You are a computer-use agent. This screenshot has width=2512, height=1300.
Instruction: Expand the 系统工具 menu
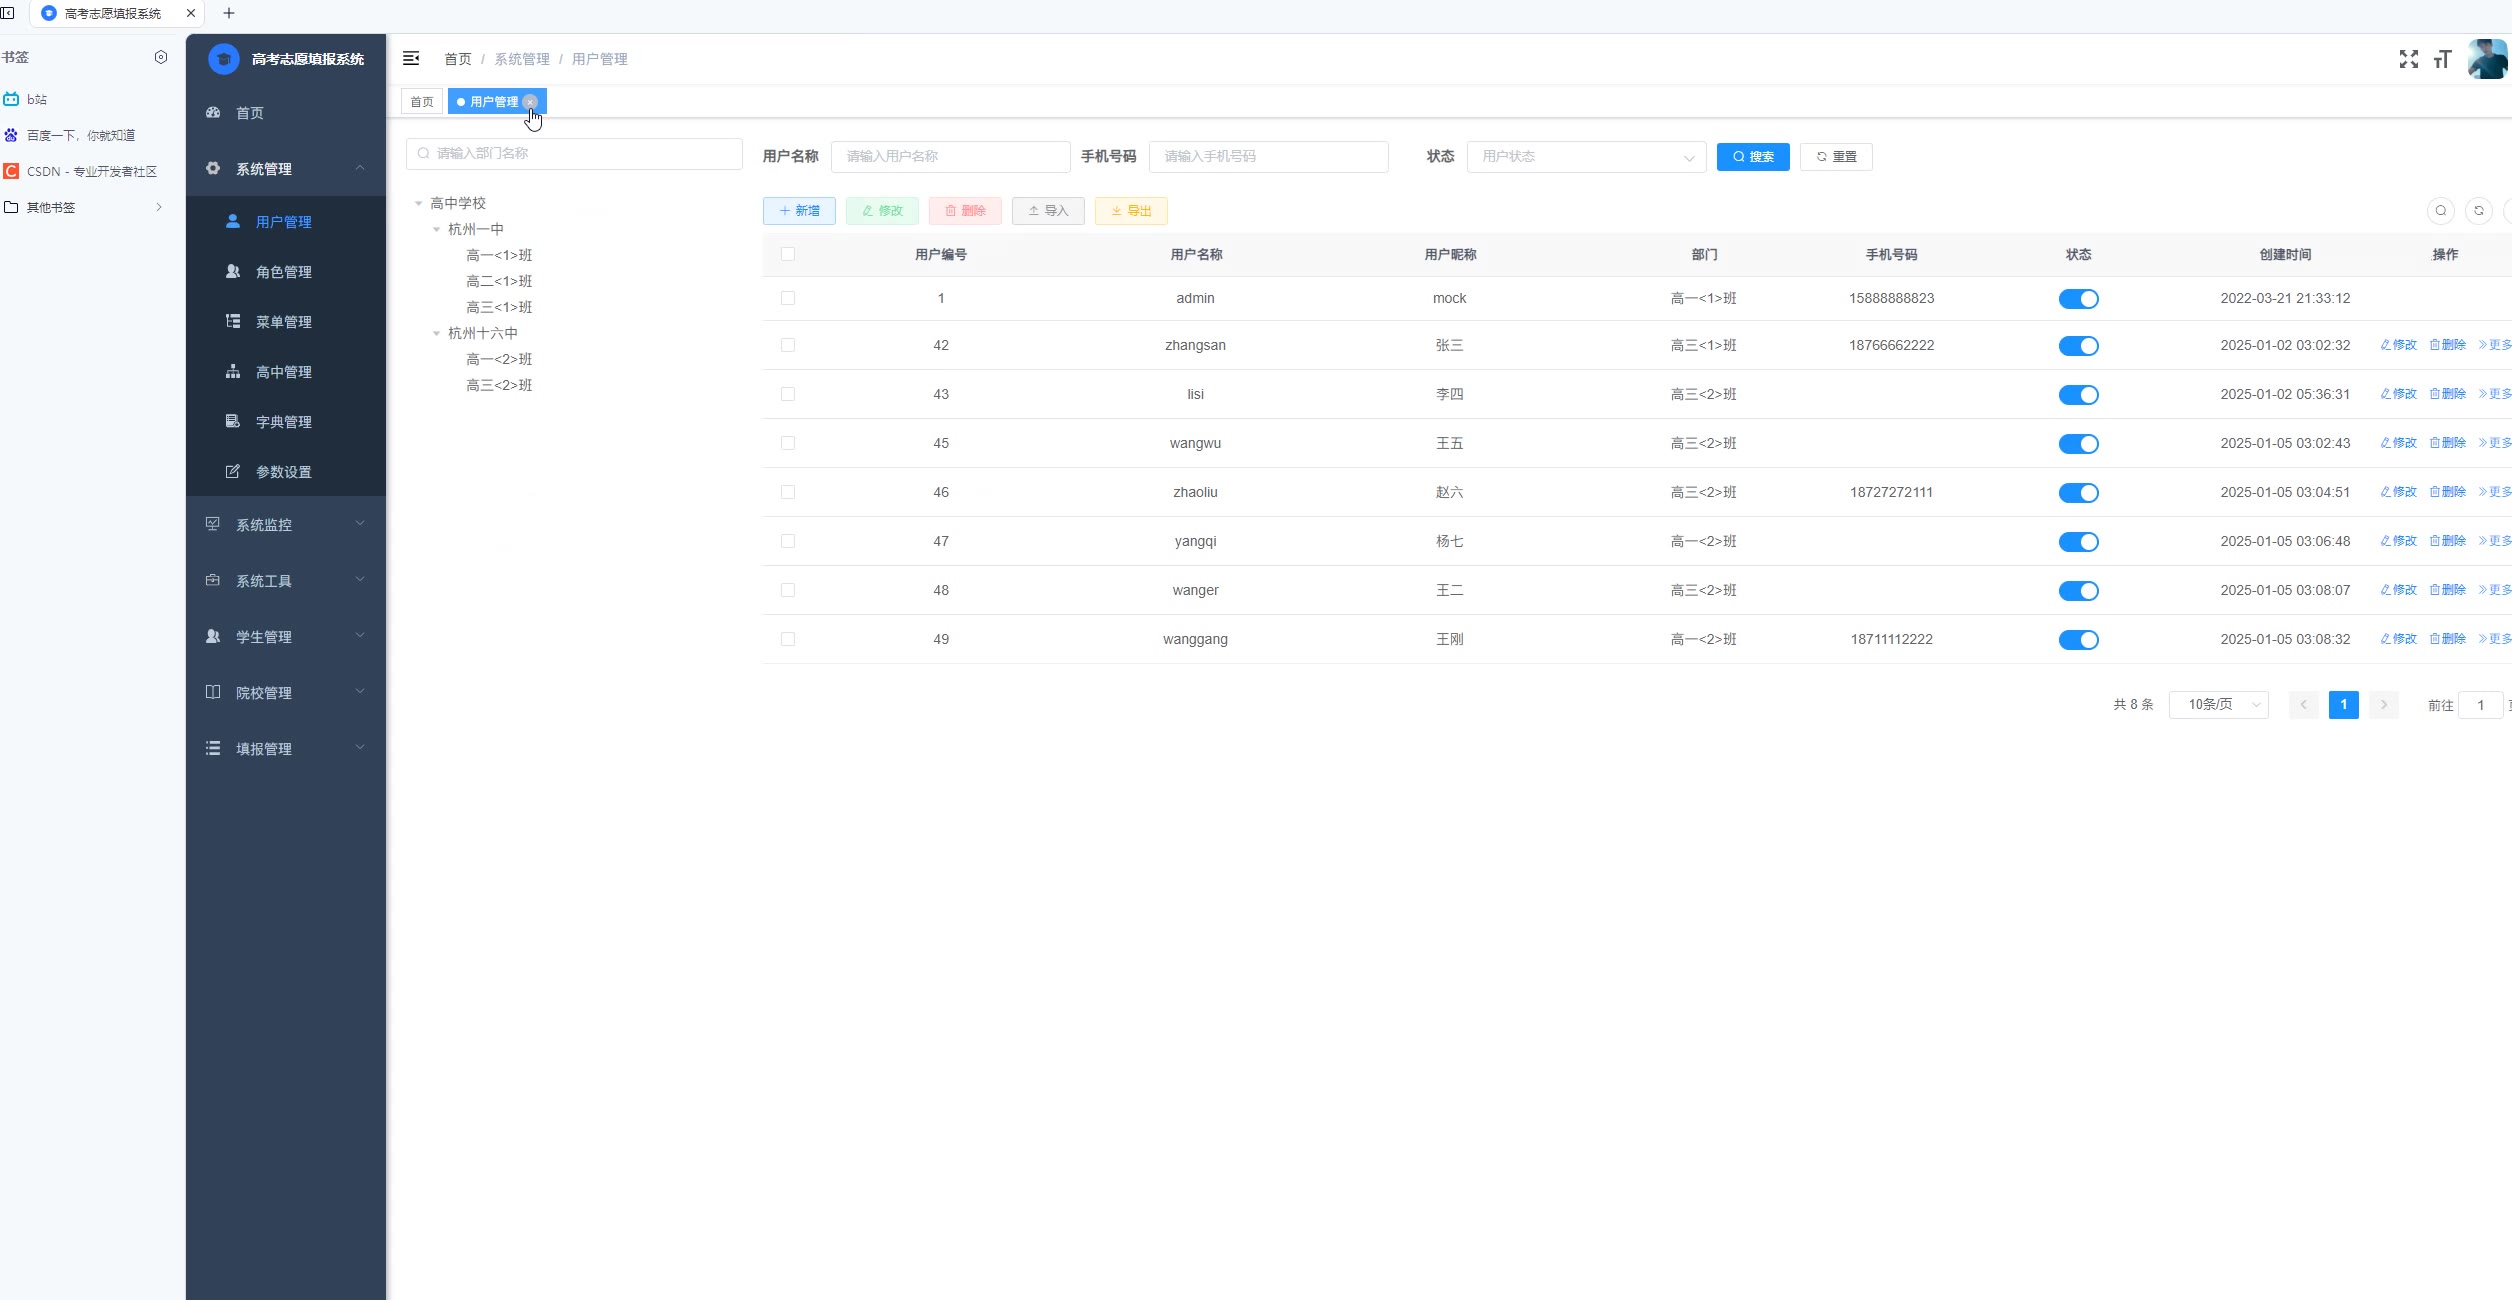click(x=286, y=581)
